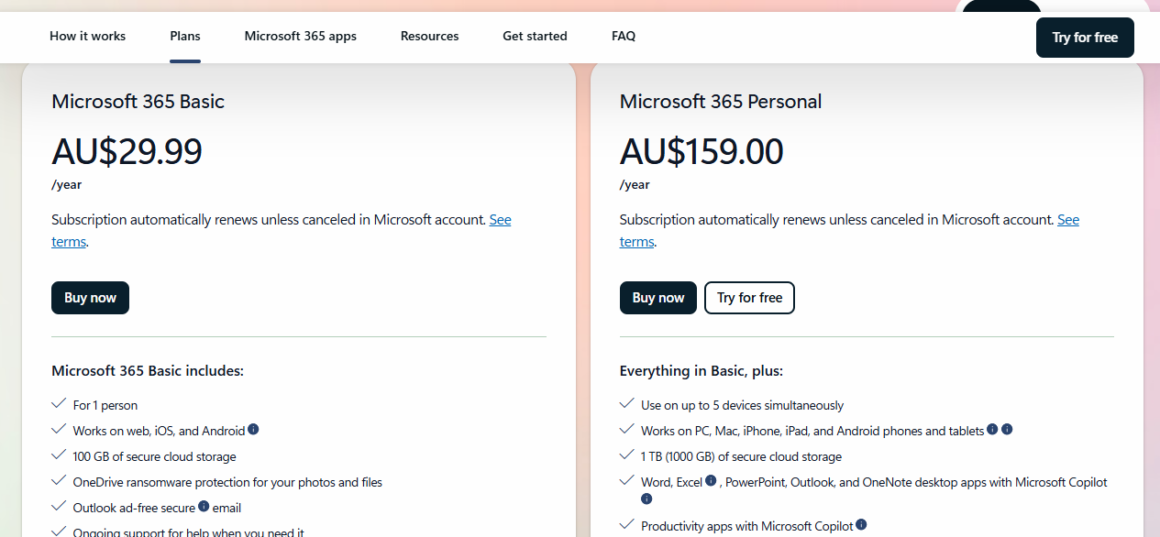Jump to Get started section
This screenshot has height=537, width=1160.
(535, 36)
